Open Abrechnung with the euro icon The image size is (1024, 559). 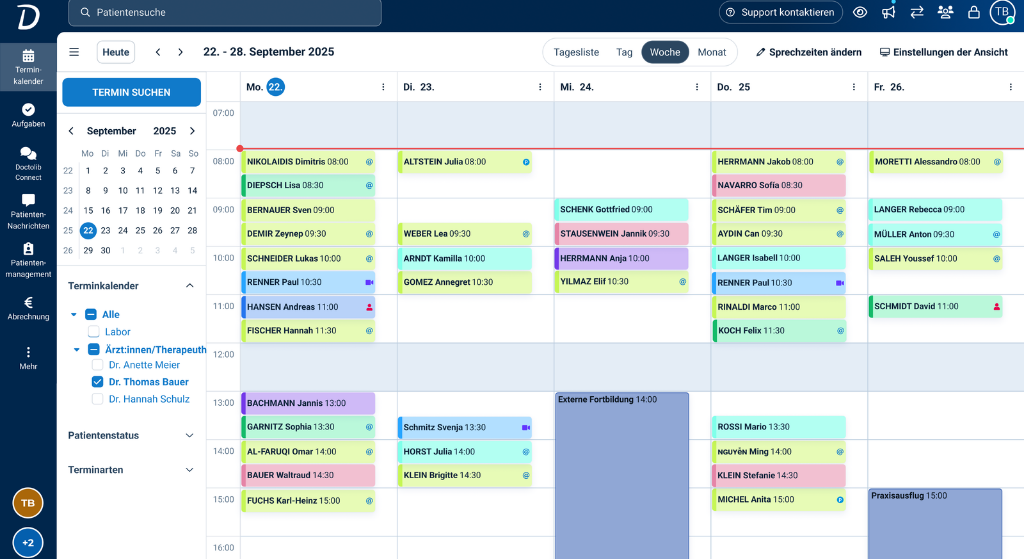[x=28, y=308]
